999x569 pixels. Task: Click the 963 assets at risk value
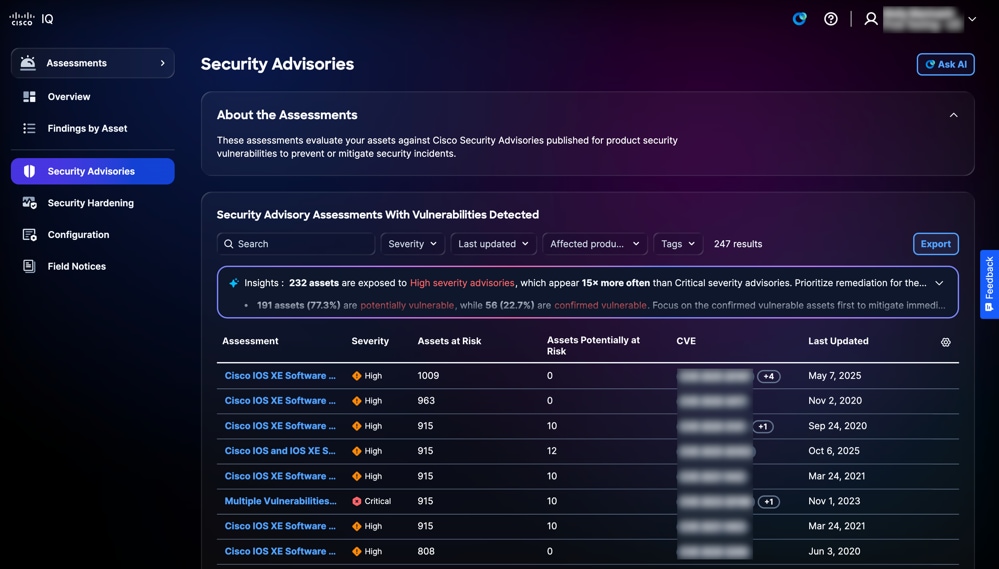click(426, 401)
